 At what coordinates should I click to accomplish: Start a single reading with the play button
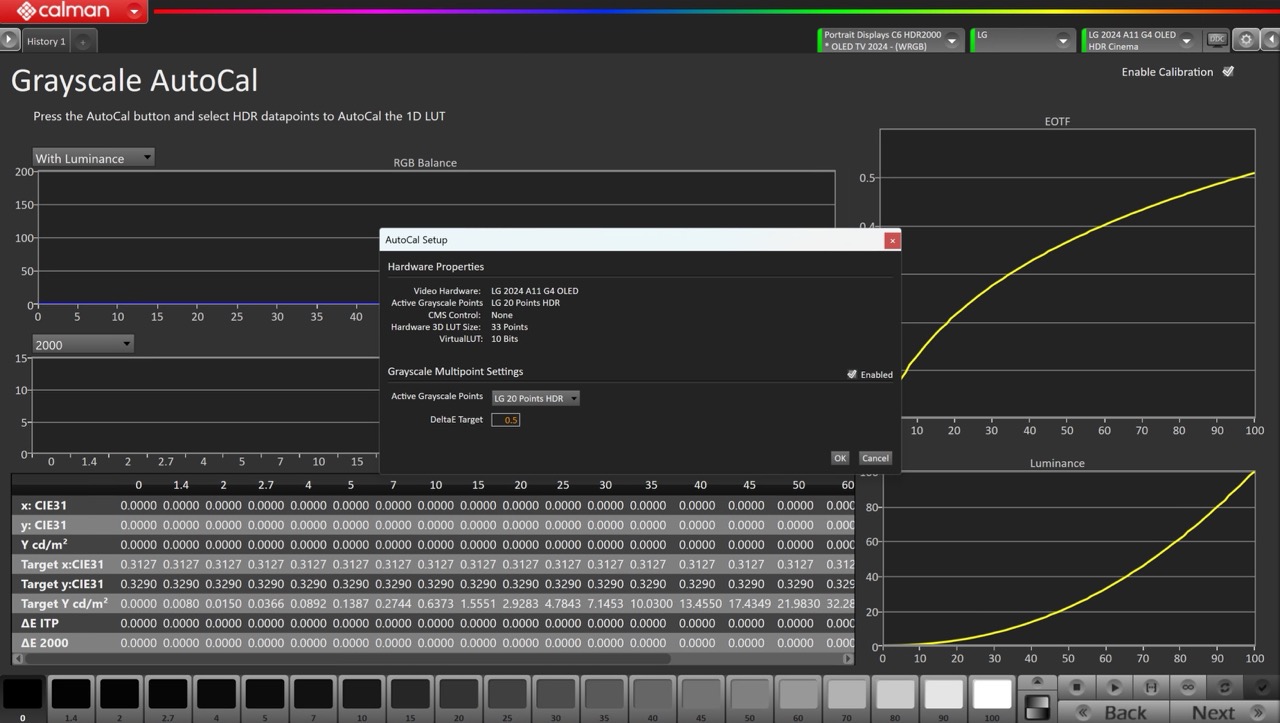(1113, 687)
